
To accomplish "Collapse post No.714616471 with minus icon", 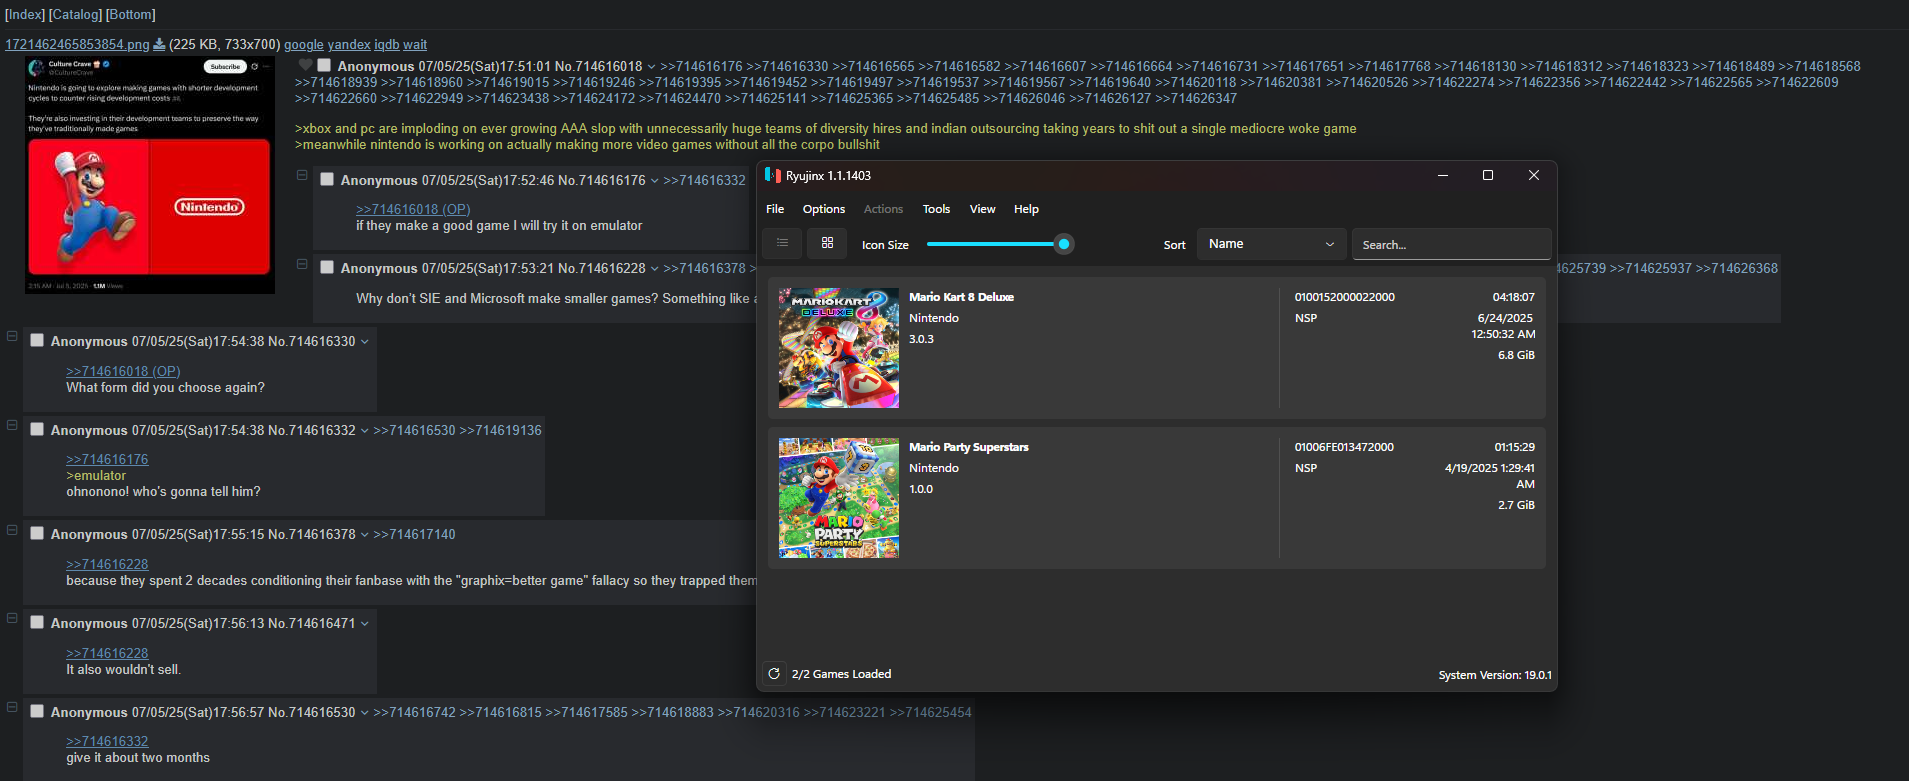I will (12, 618).
